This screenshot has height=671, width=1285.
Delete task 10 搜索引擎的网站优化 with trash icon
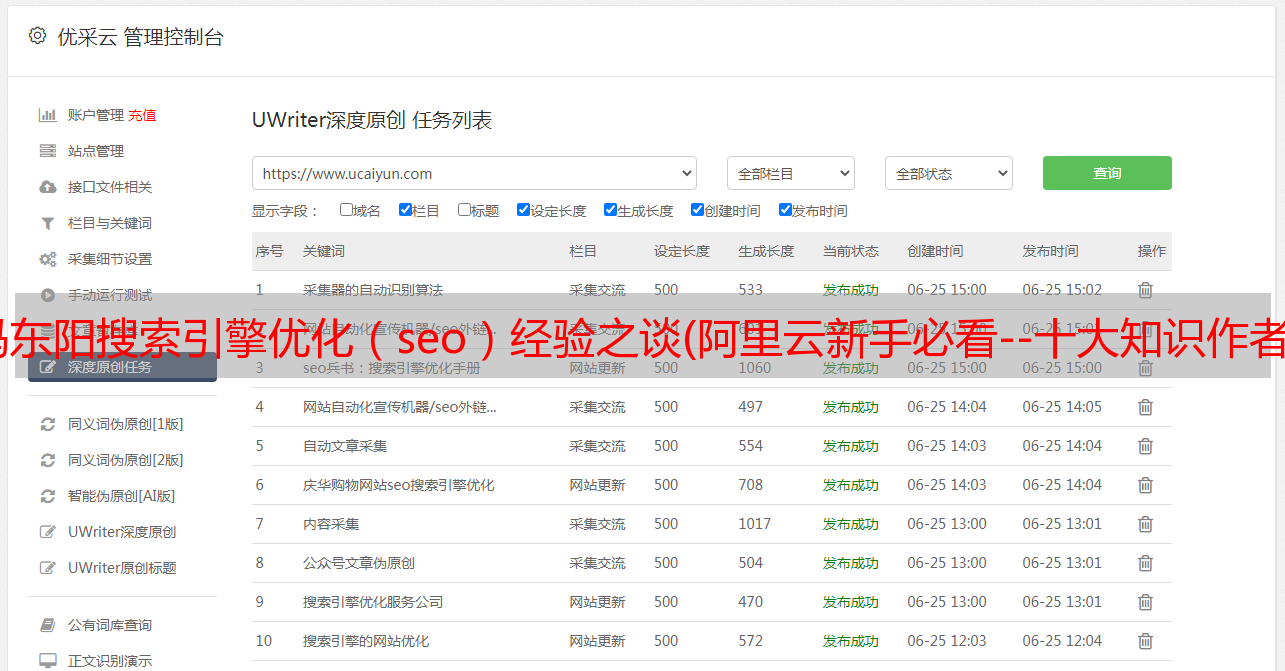pyautogui.click(x=1146, y=641)
